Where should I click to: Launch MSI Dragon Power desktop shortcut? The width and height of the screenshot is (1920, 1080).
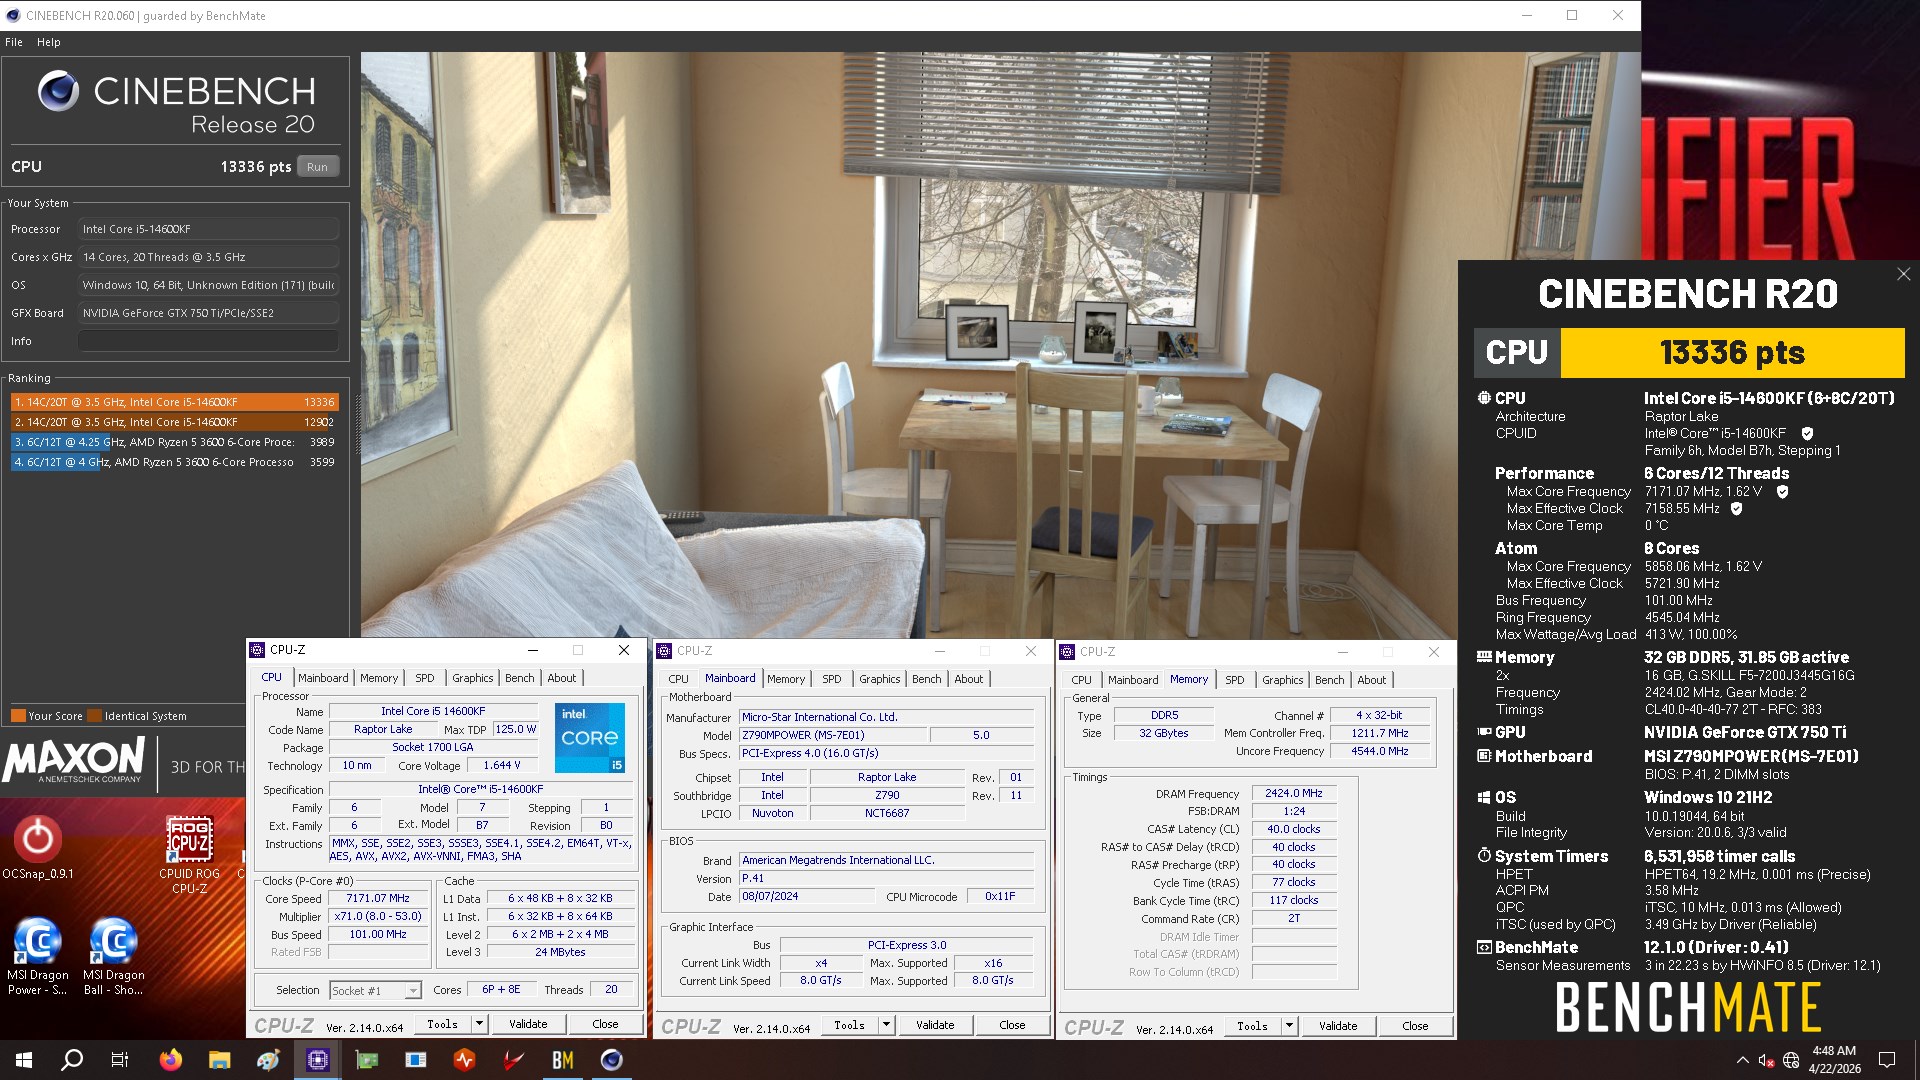(37, 956)
